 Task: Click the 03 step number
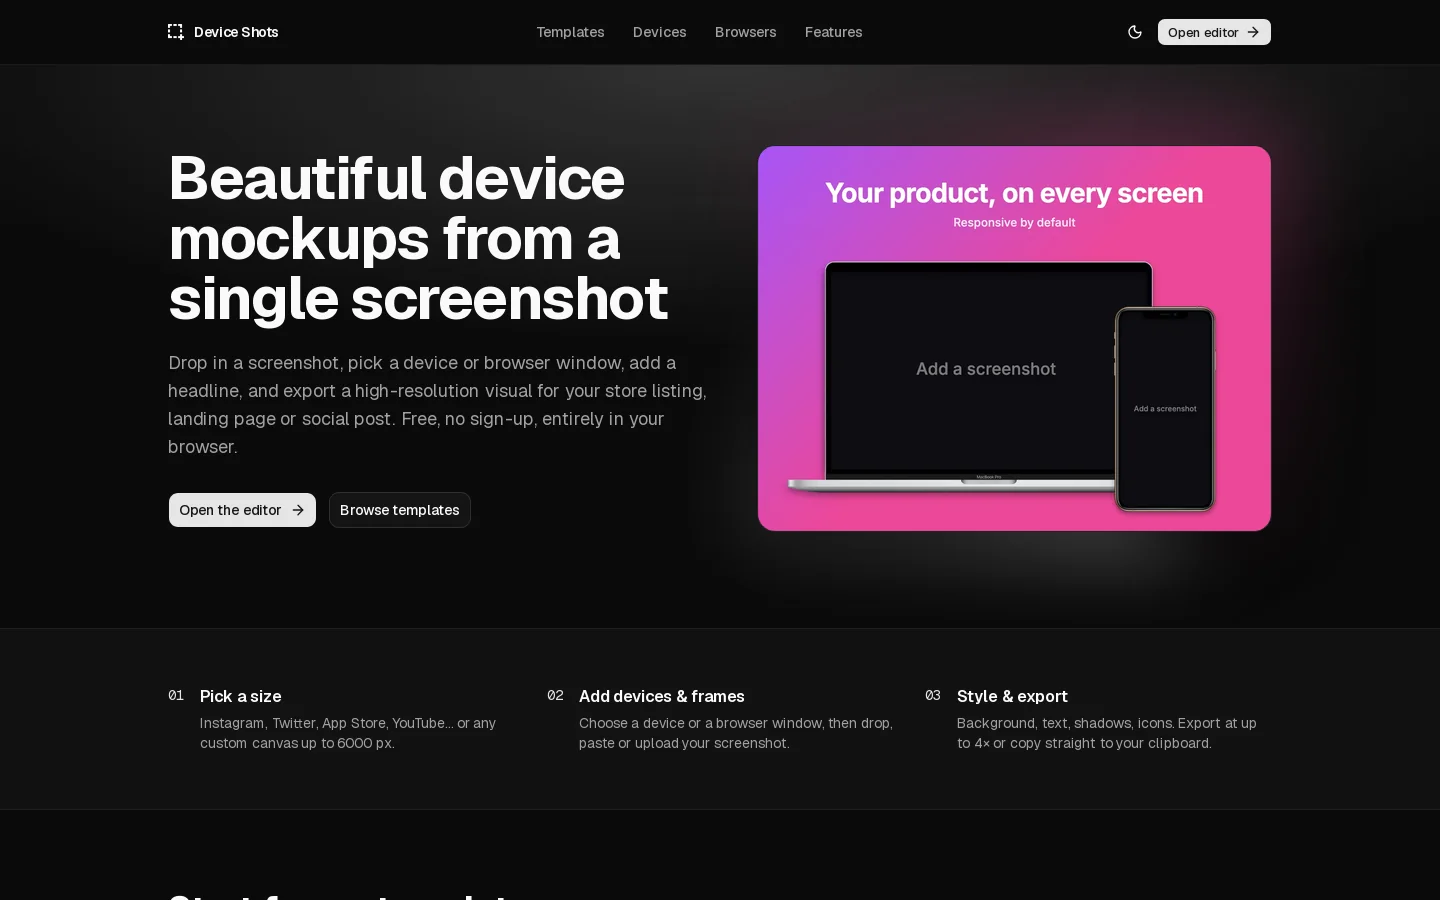pyautogui.click(x=933, y=695)
